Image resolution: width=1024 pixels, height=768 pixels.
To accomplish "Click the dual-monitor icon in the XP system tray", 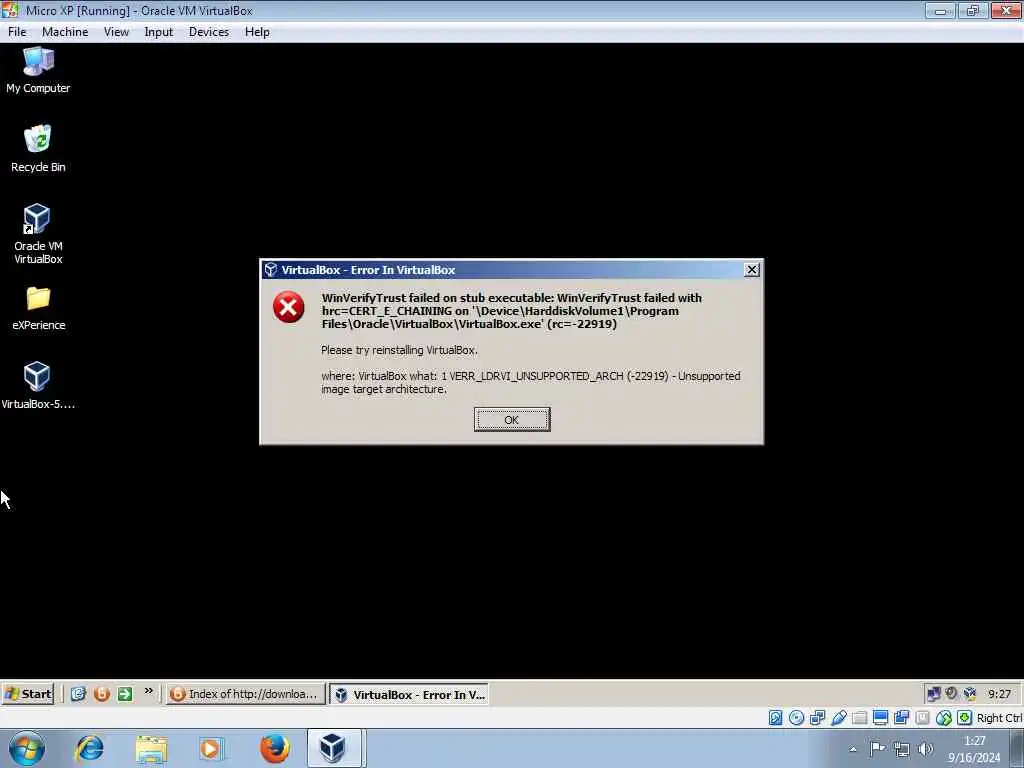I will click(x=933, y=694).
